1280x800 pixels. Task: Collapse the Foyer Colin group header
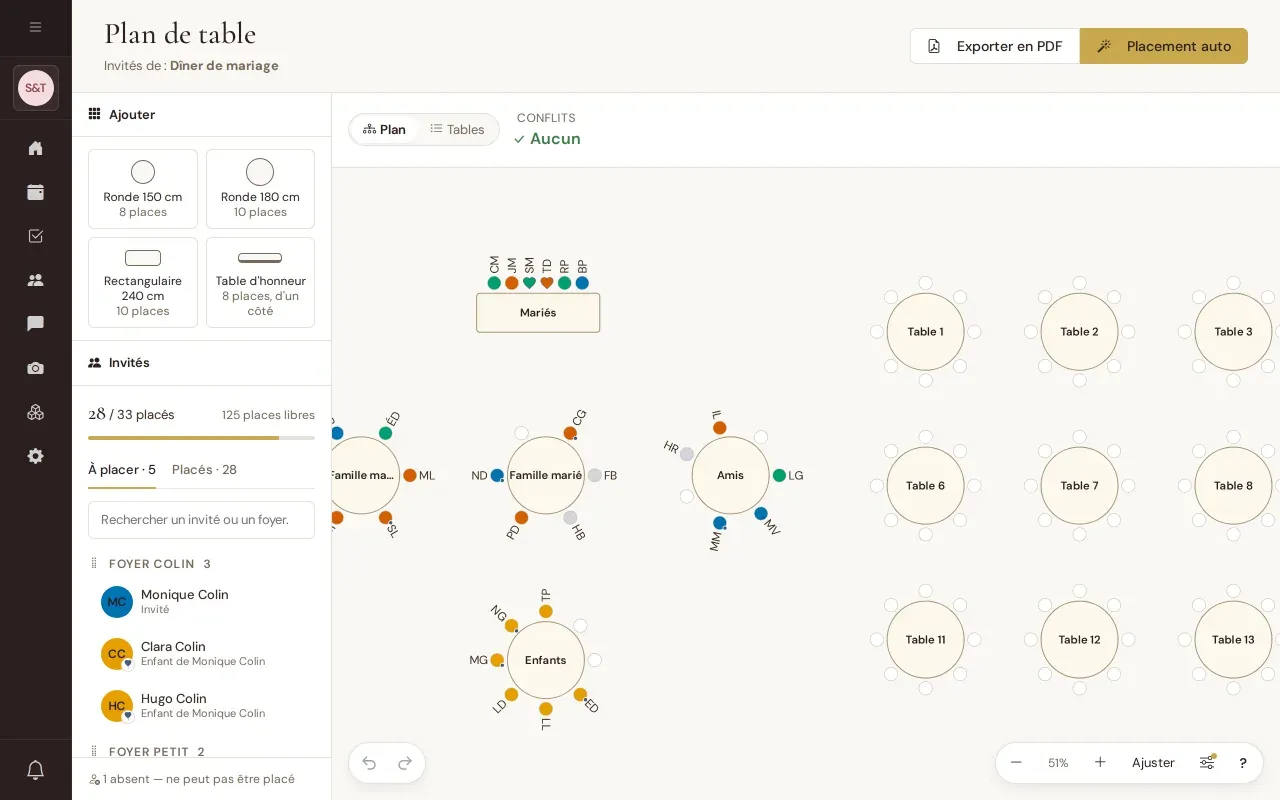[x=160, y=564]
